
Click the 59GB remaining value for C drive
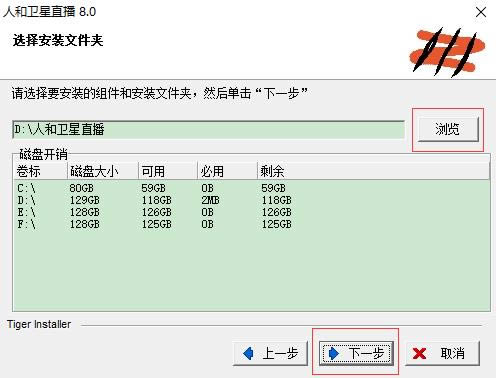273,188
